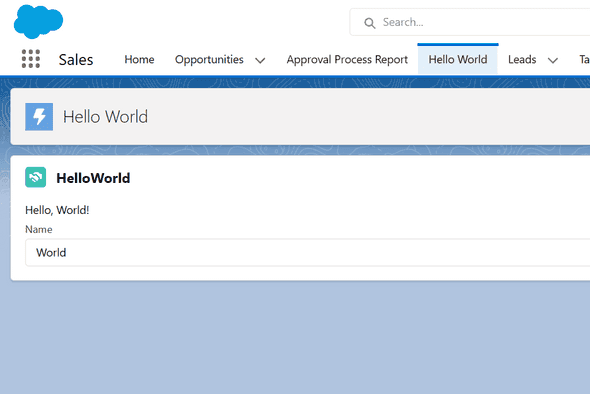Open the Home tab

tap(139, 59)
